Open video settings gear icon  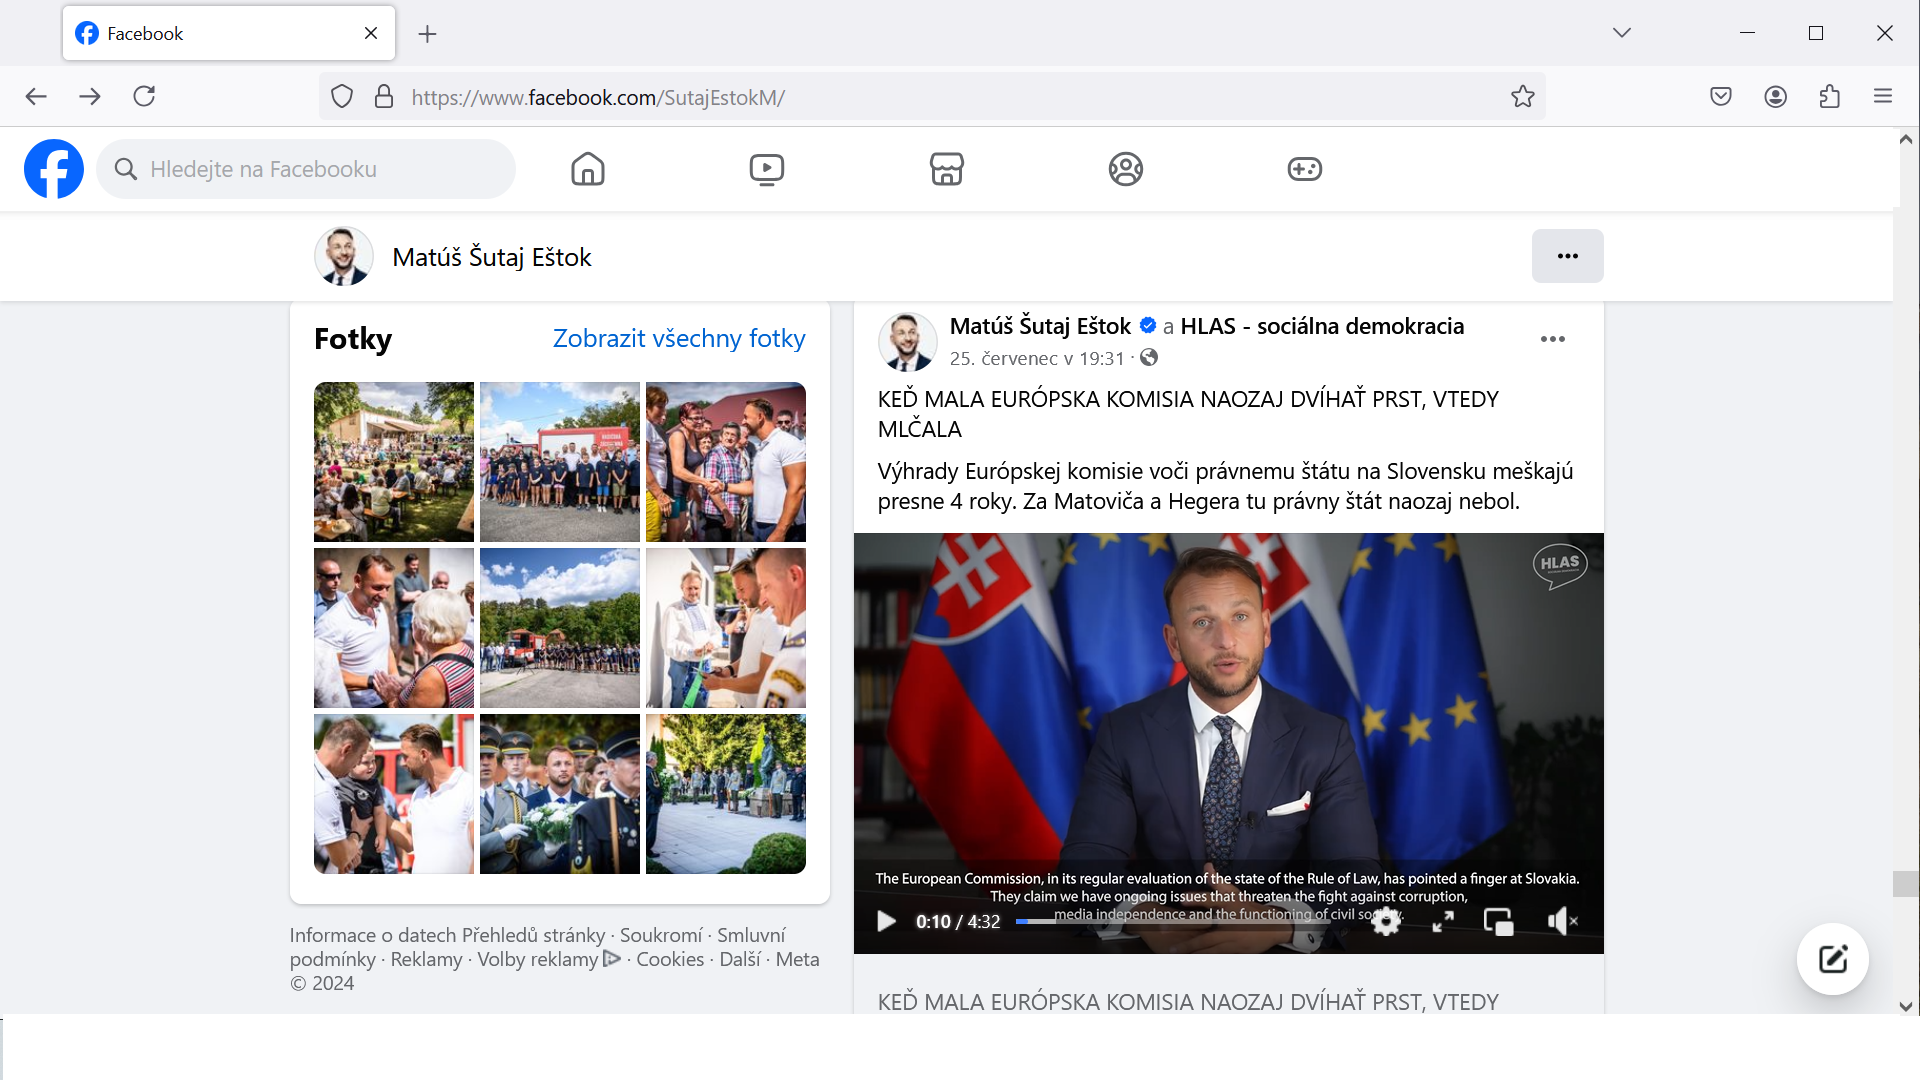(1386, 922)
